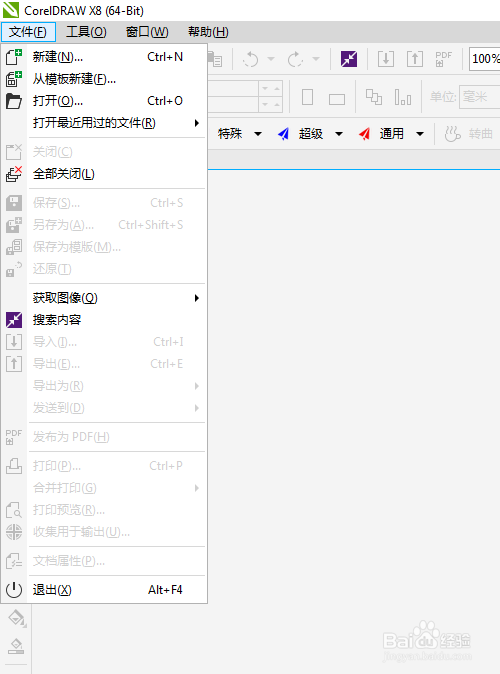This screenshot has height=674, width=500.
Task: Click the New document icon in File menu
Action: point(14,57)
